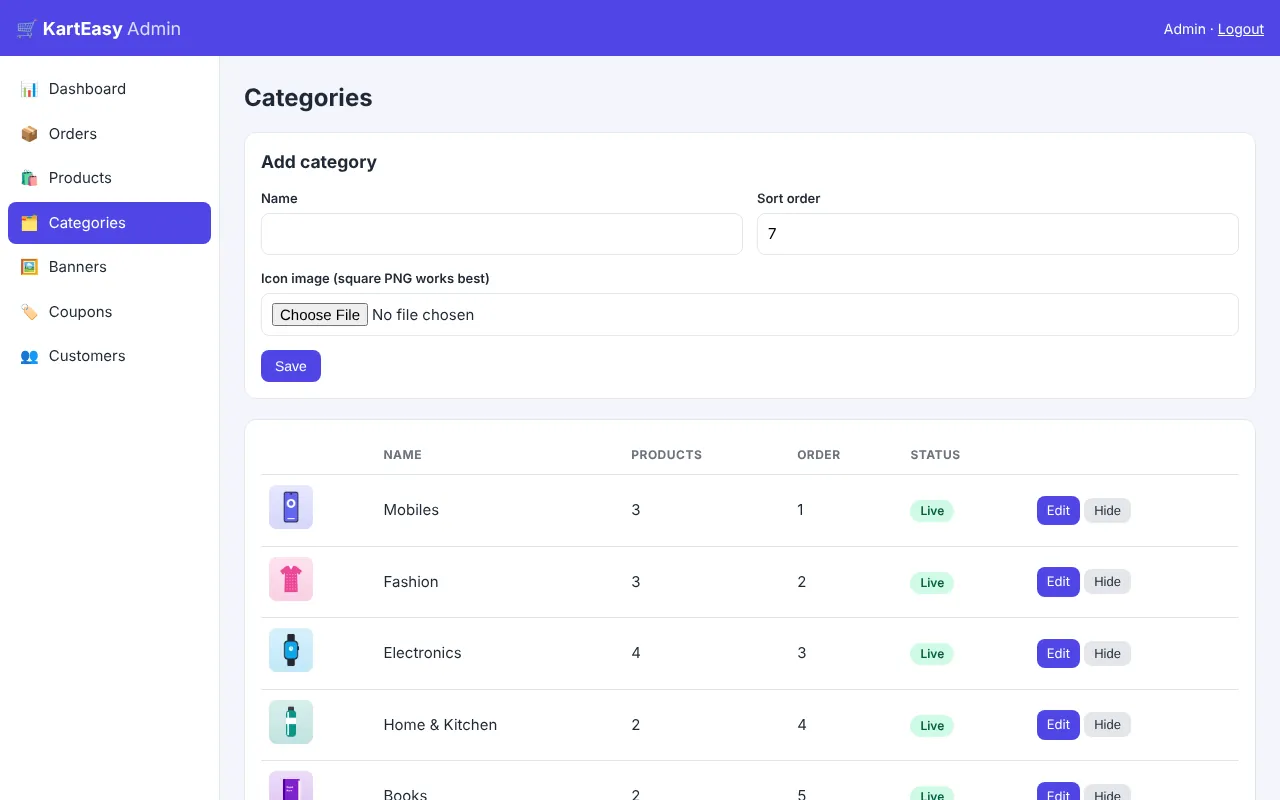Hide the Mobiles category
Screen dimensions: 1280x800
1107,510
